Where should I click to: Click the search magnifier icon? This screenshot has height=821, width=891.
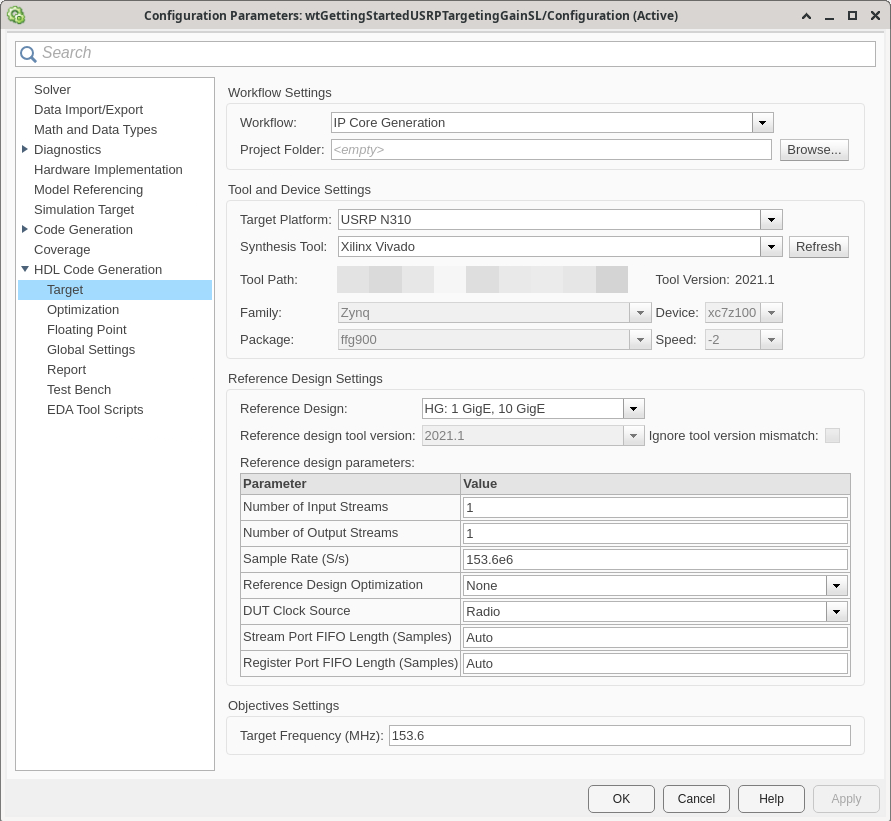click(x=30, y=53)
